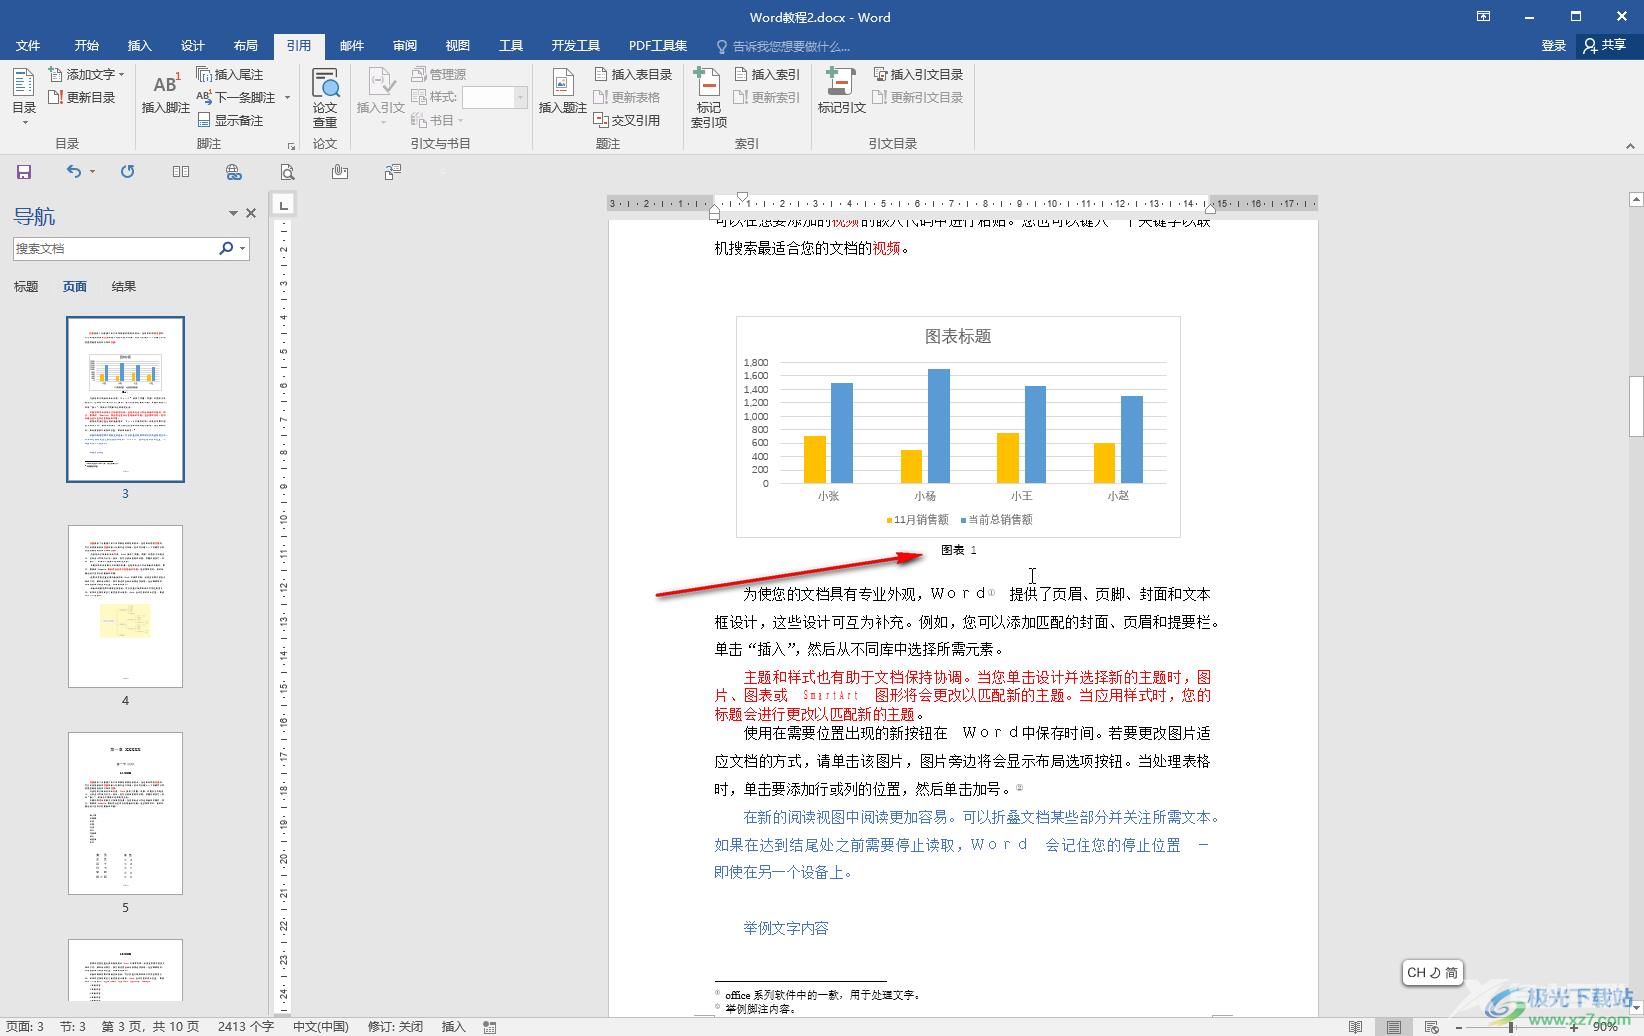This screenshot has width=1644, height=1036.
Task: Show 标题 headings in navigation pane
Action: point(26,286)
